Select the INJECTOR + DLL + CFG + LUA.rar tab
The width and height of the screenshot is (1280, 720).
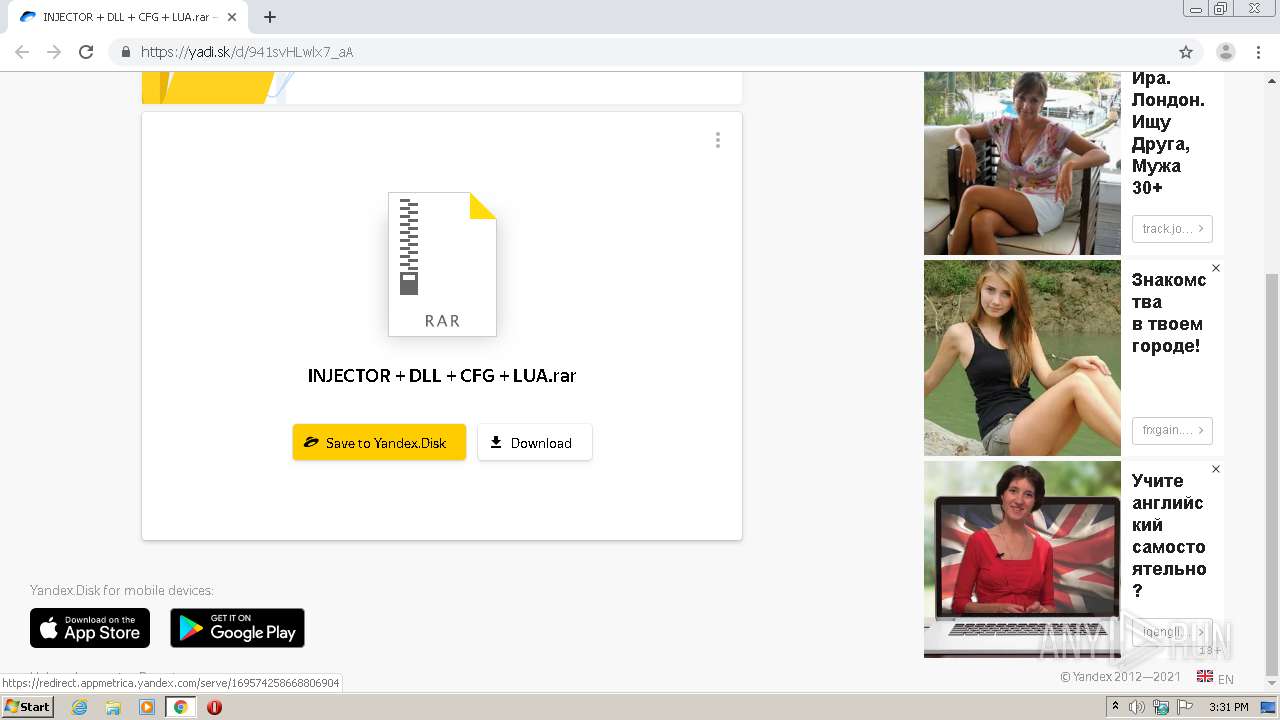[128, 17]
